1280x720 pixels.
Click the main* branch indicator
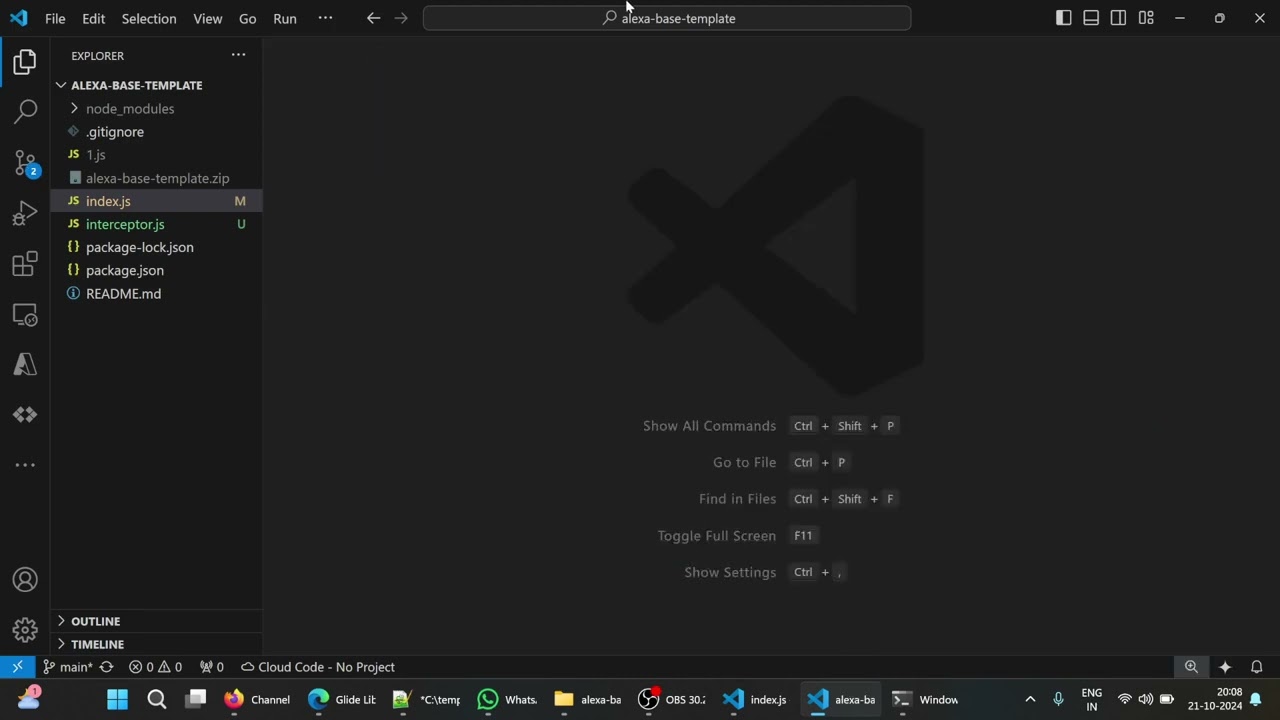(67, 667)
